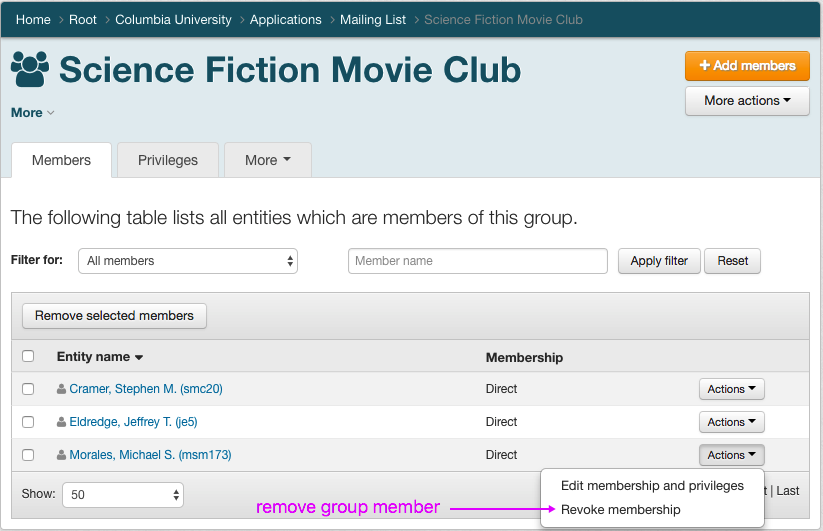This screenshot has height=531, width=823.
Task: Click Remove selected members button
Action: [114, 316]
